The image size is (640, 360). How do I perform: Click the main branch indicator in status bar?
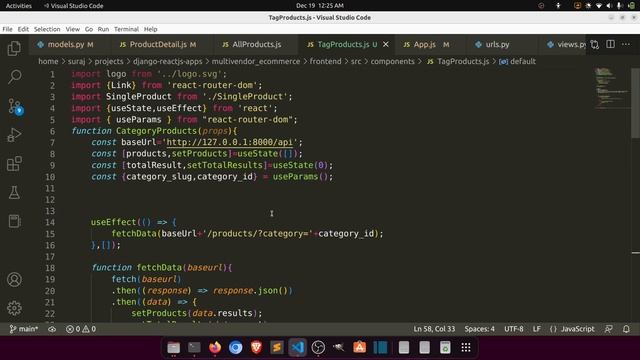24,329
